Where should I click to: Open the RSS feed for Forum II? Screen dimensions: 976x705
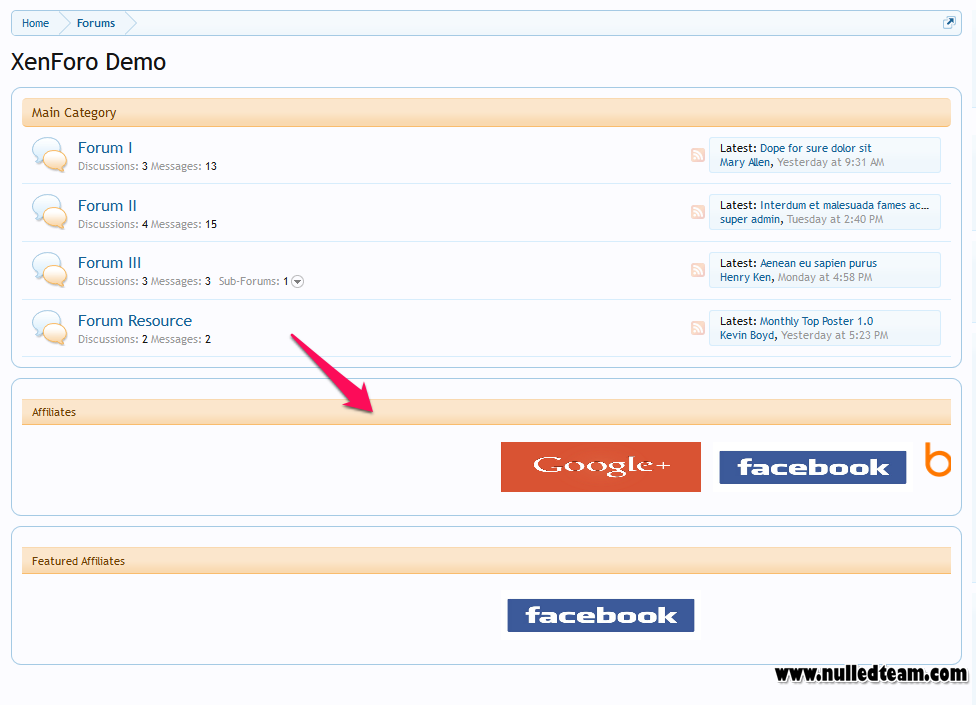698,212
